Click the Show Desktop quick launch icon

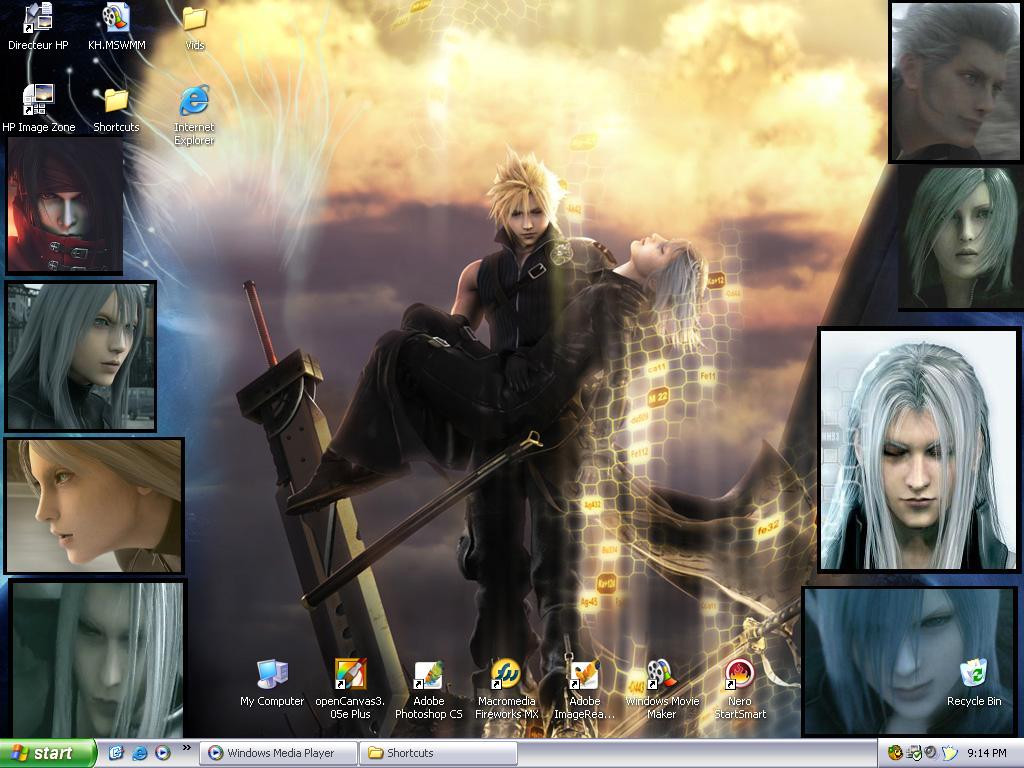click(x=116, y=753)
